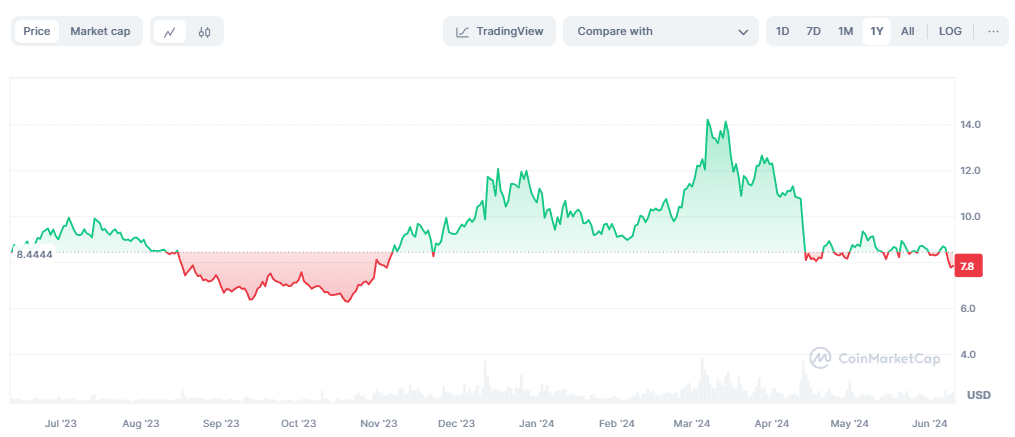Show All time price history

tap(907, 31)
